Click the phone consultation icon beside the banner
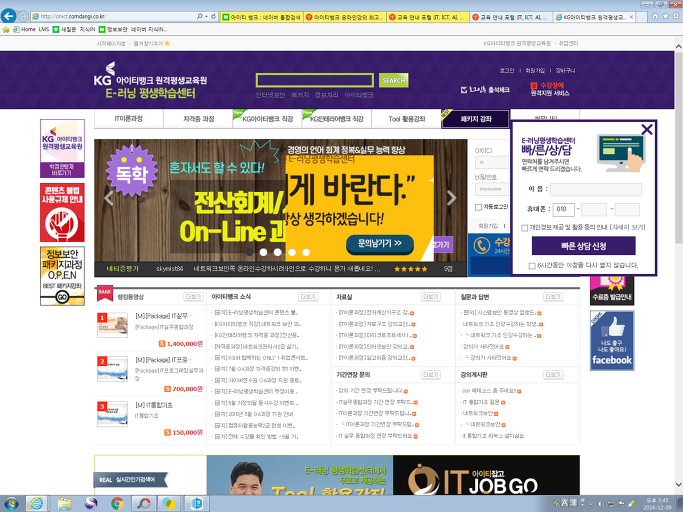This screenshot has width=683, height=512. 481,245
